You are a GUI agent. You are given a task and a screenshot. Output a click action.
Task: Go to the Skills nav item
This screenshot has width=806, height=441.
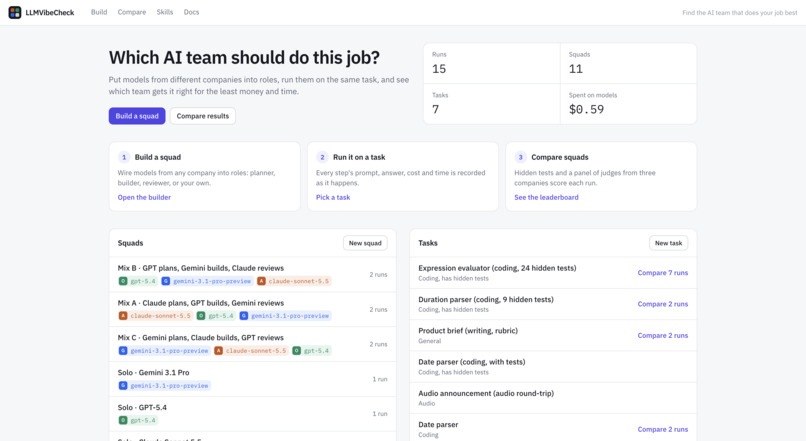point(164,12)
